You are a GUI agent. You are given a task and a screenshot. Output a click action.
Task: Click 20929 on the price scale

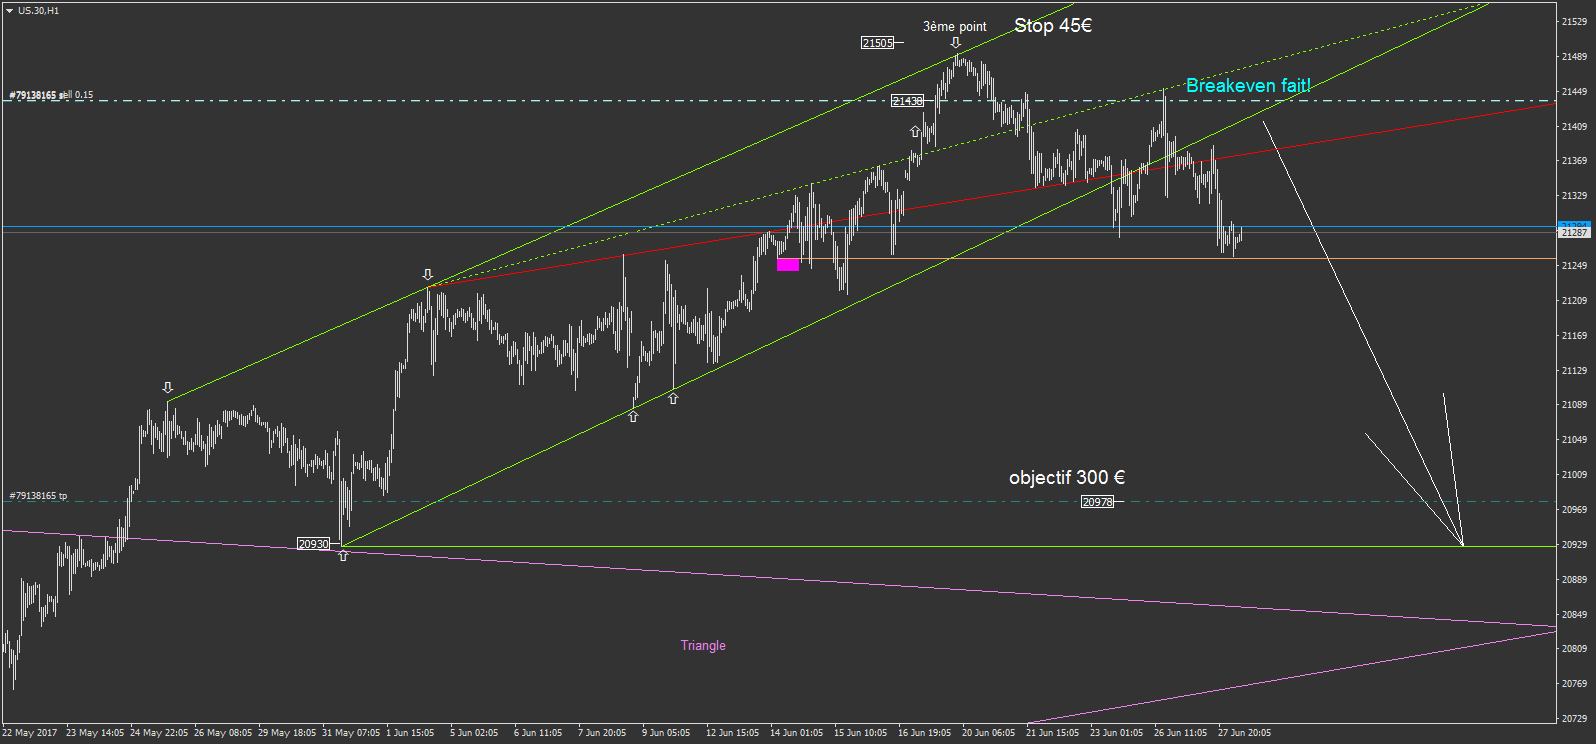click(1574, 545)
